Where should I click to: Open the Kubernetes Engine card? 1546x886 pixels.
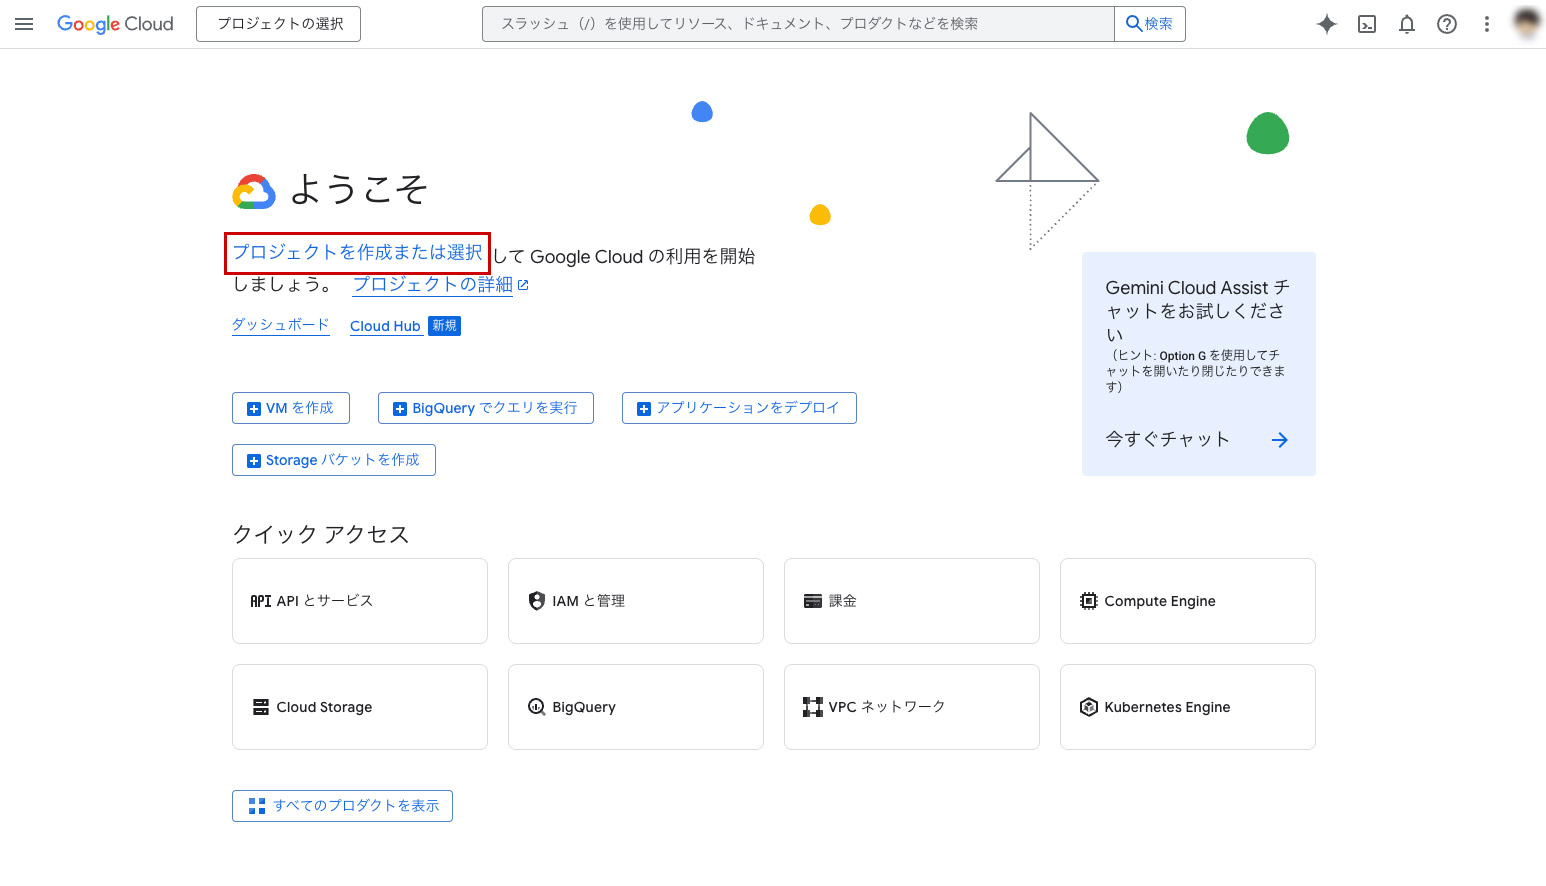click(x=1188, y=707)
